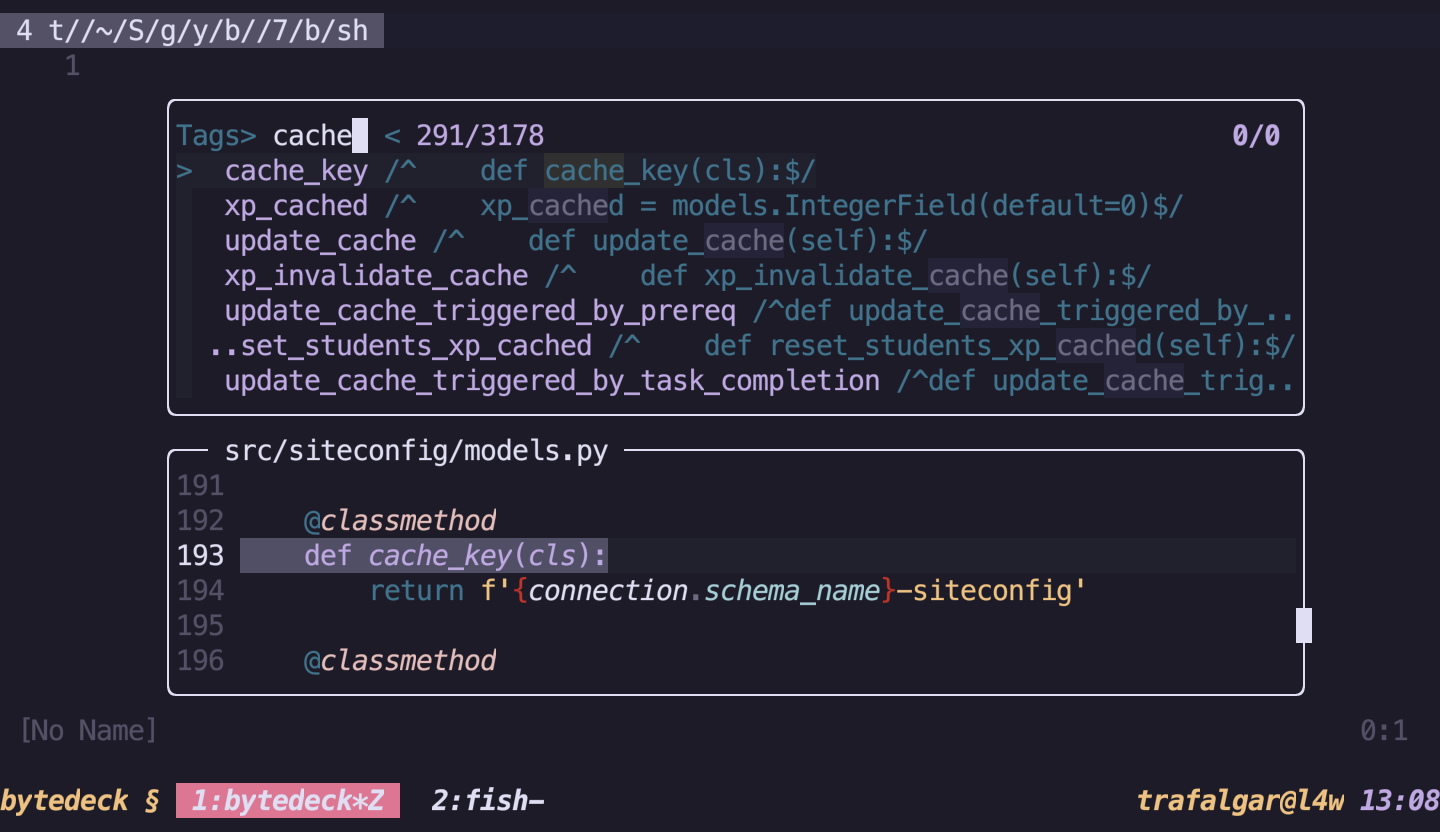Screen dimensions: 1440x832
Task: Click the 0/0 counter at top right
Action: (x=1256, y=135)
